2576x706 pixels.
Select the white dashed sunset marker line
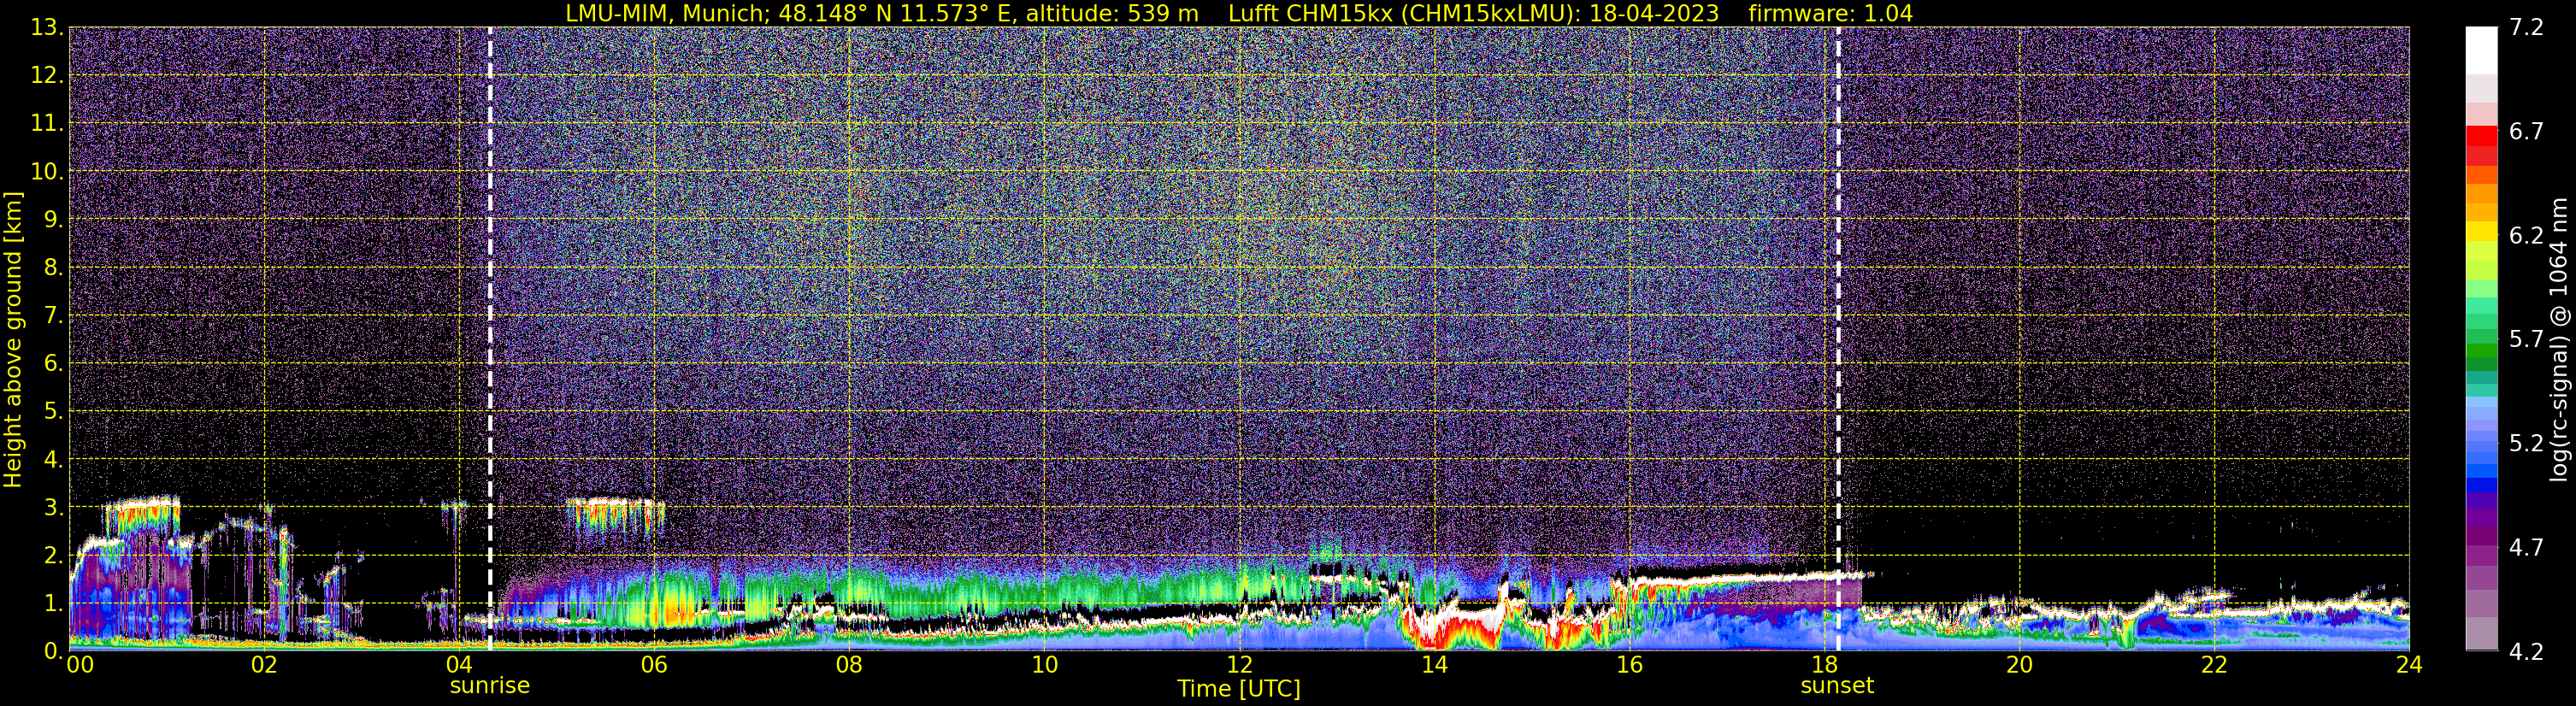click(1838, 338)
